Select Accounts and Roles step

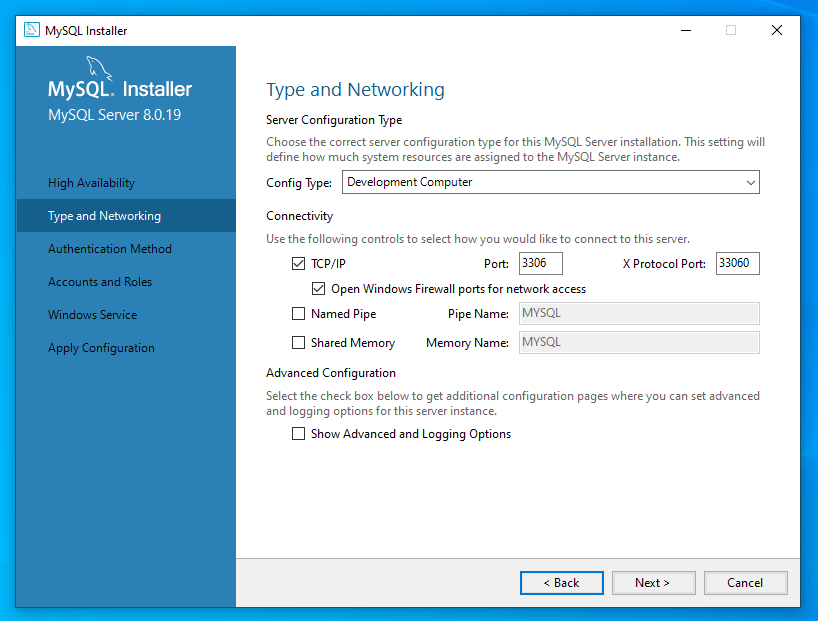(100, 282)
